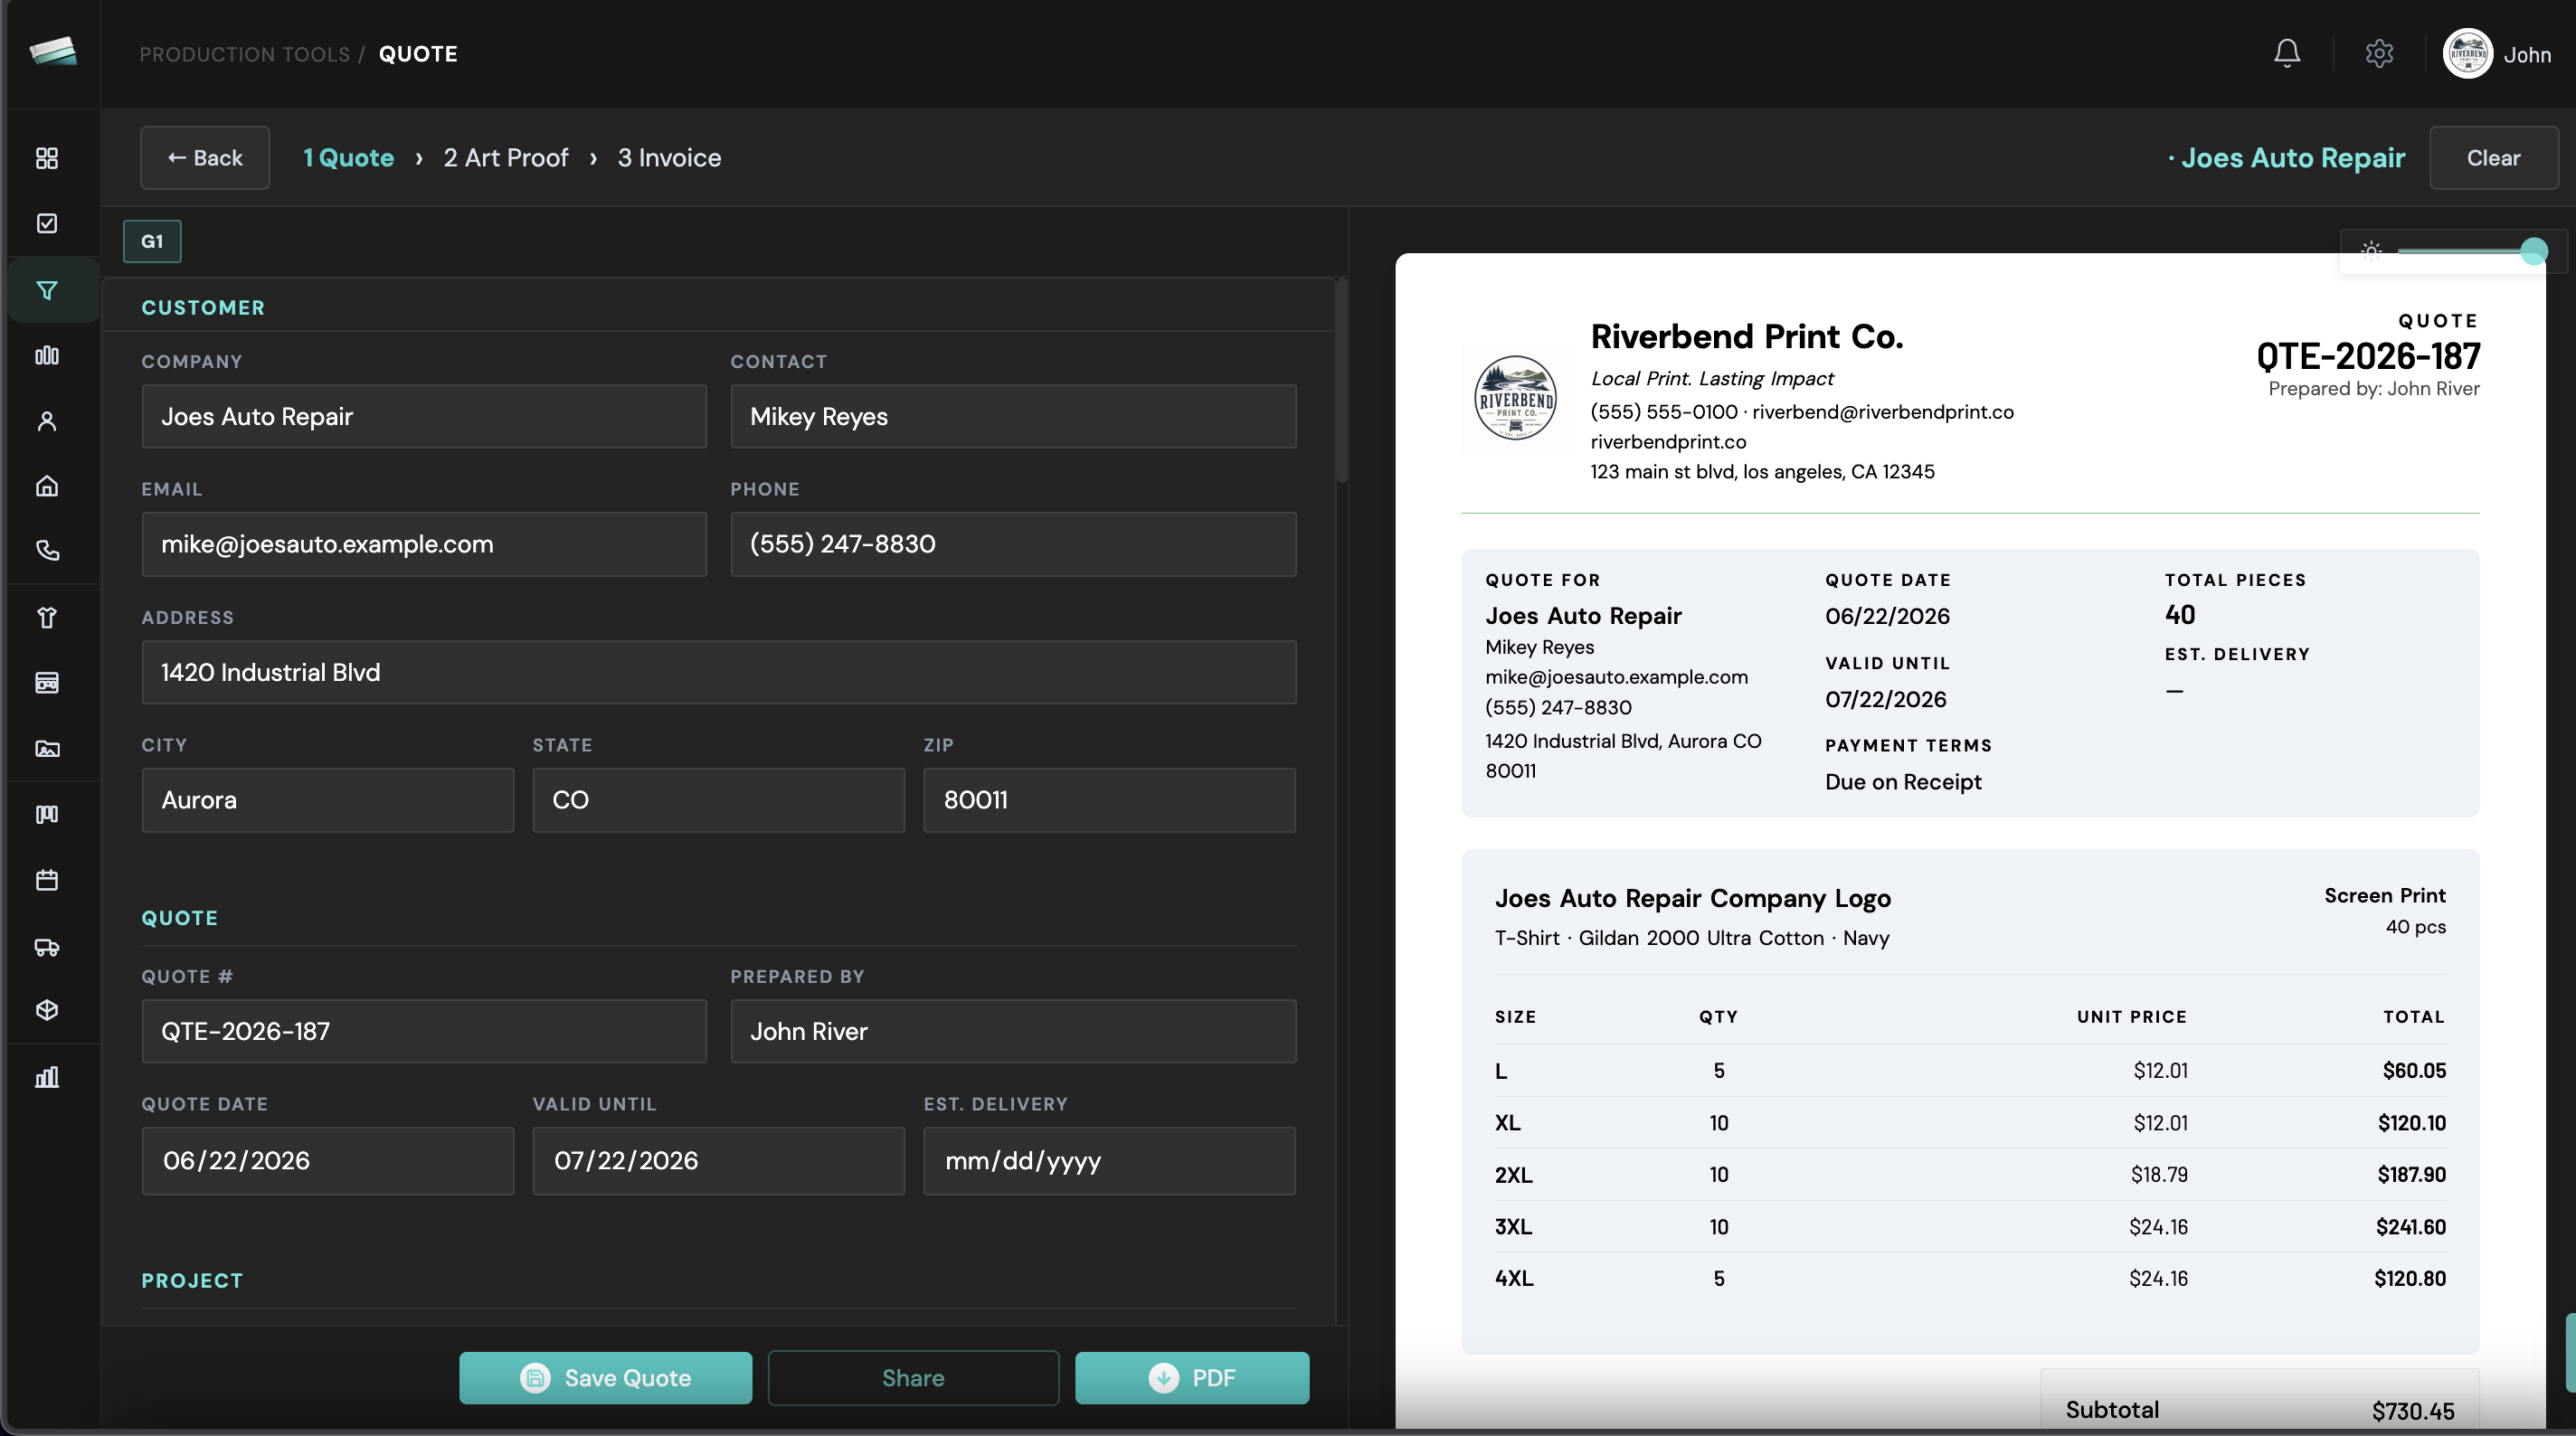Open the notifications bell
Screen dimensions: 2576x1436
[2286, 54]
